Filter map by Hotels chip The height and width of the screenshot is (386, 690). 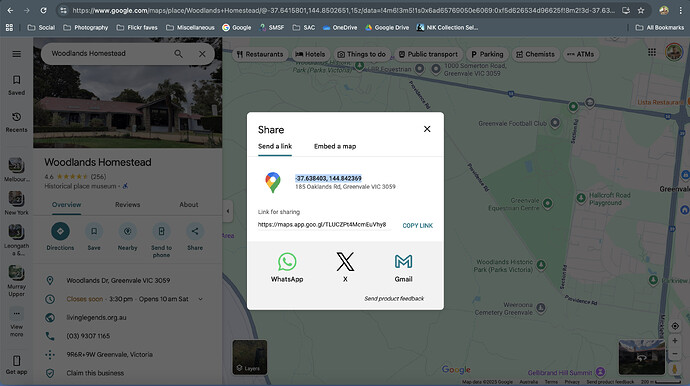[310, 54]
